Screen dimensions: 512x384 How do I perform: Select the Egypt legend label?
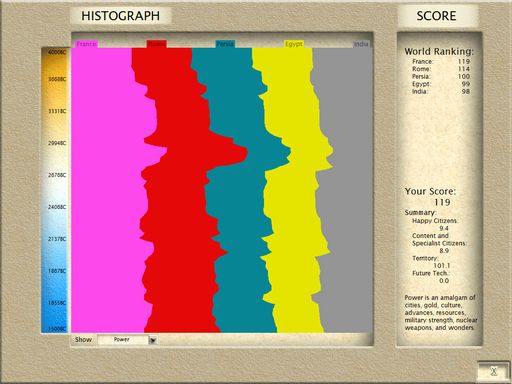click(294, 44)
